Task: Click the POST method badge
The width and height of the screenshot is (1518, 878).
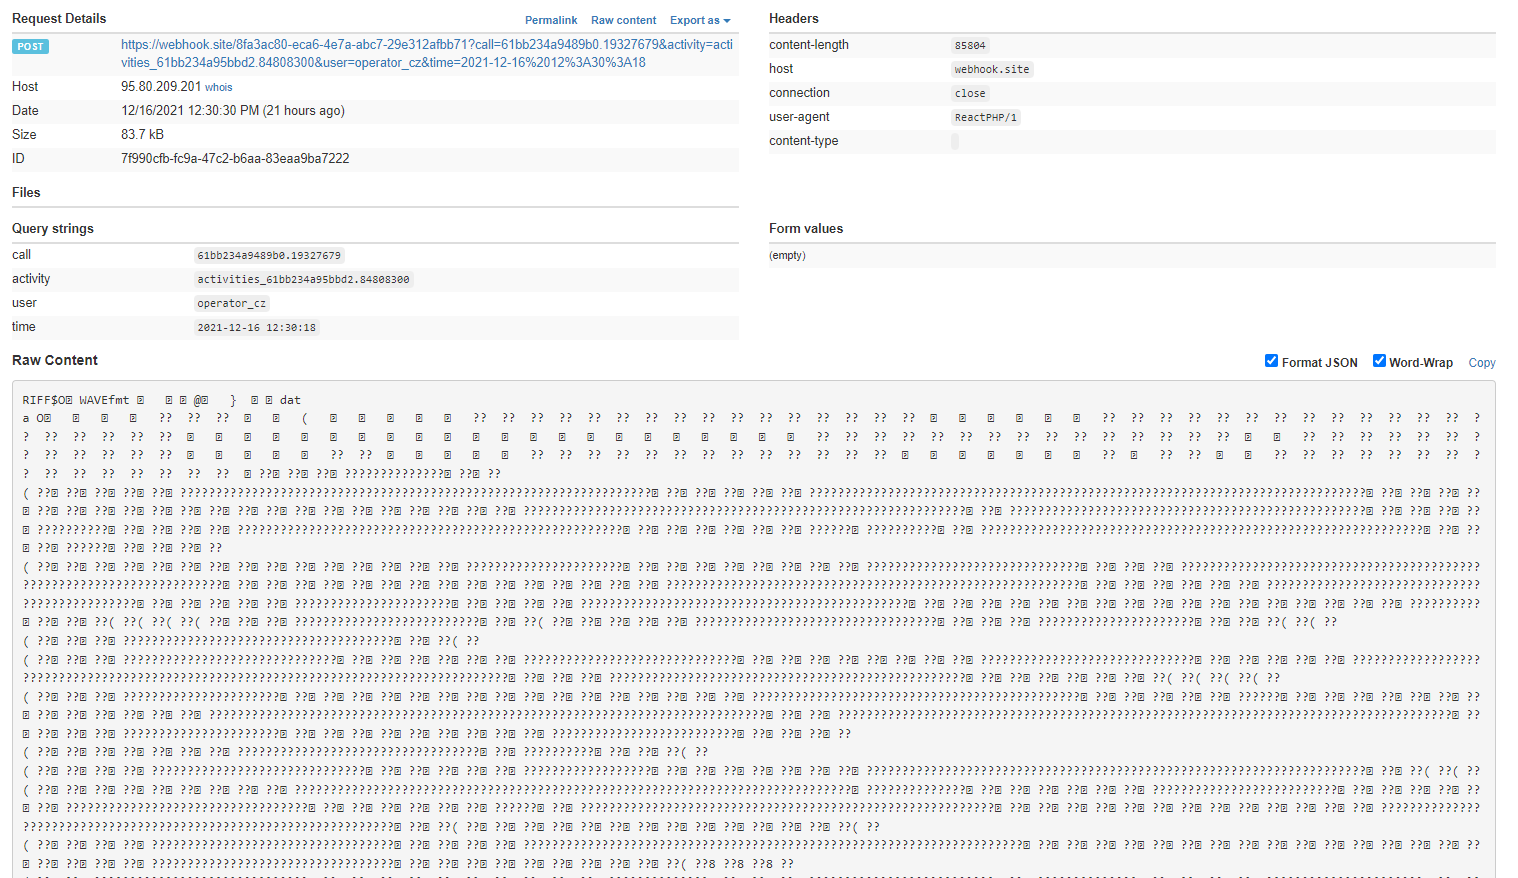Action: [x=29, y=46]
